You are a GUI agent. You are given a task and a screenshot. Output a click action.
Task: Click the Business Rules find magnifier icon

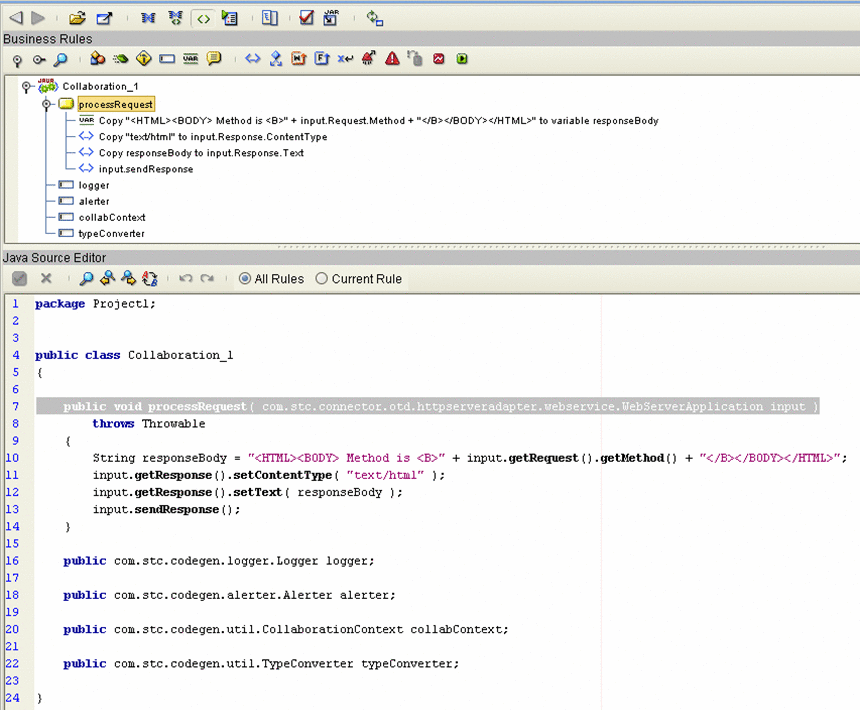60,59
